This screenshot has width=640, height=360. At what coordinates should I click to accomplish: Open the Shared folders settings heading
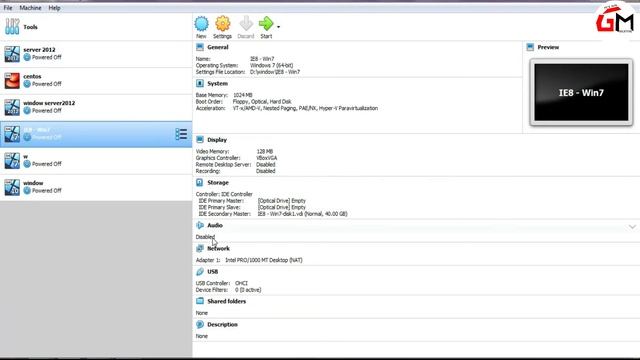coord(227,302)
